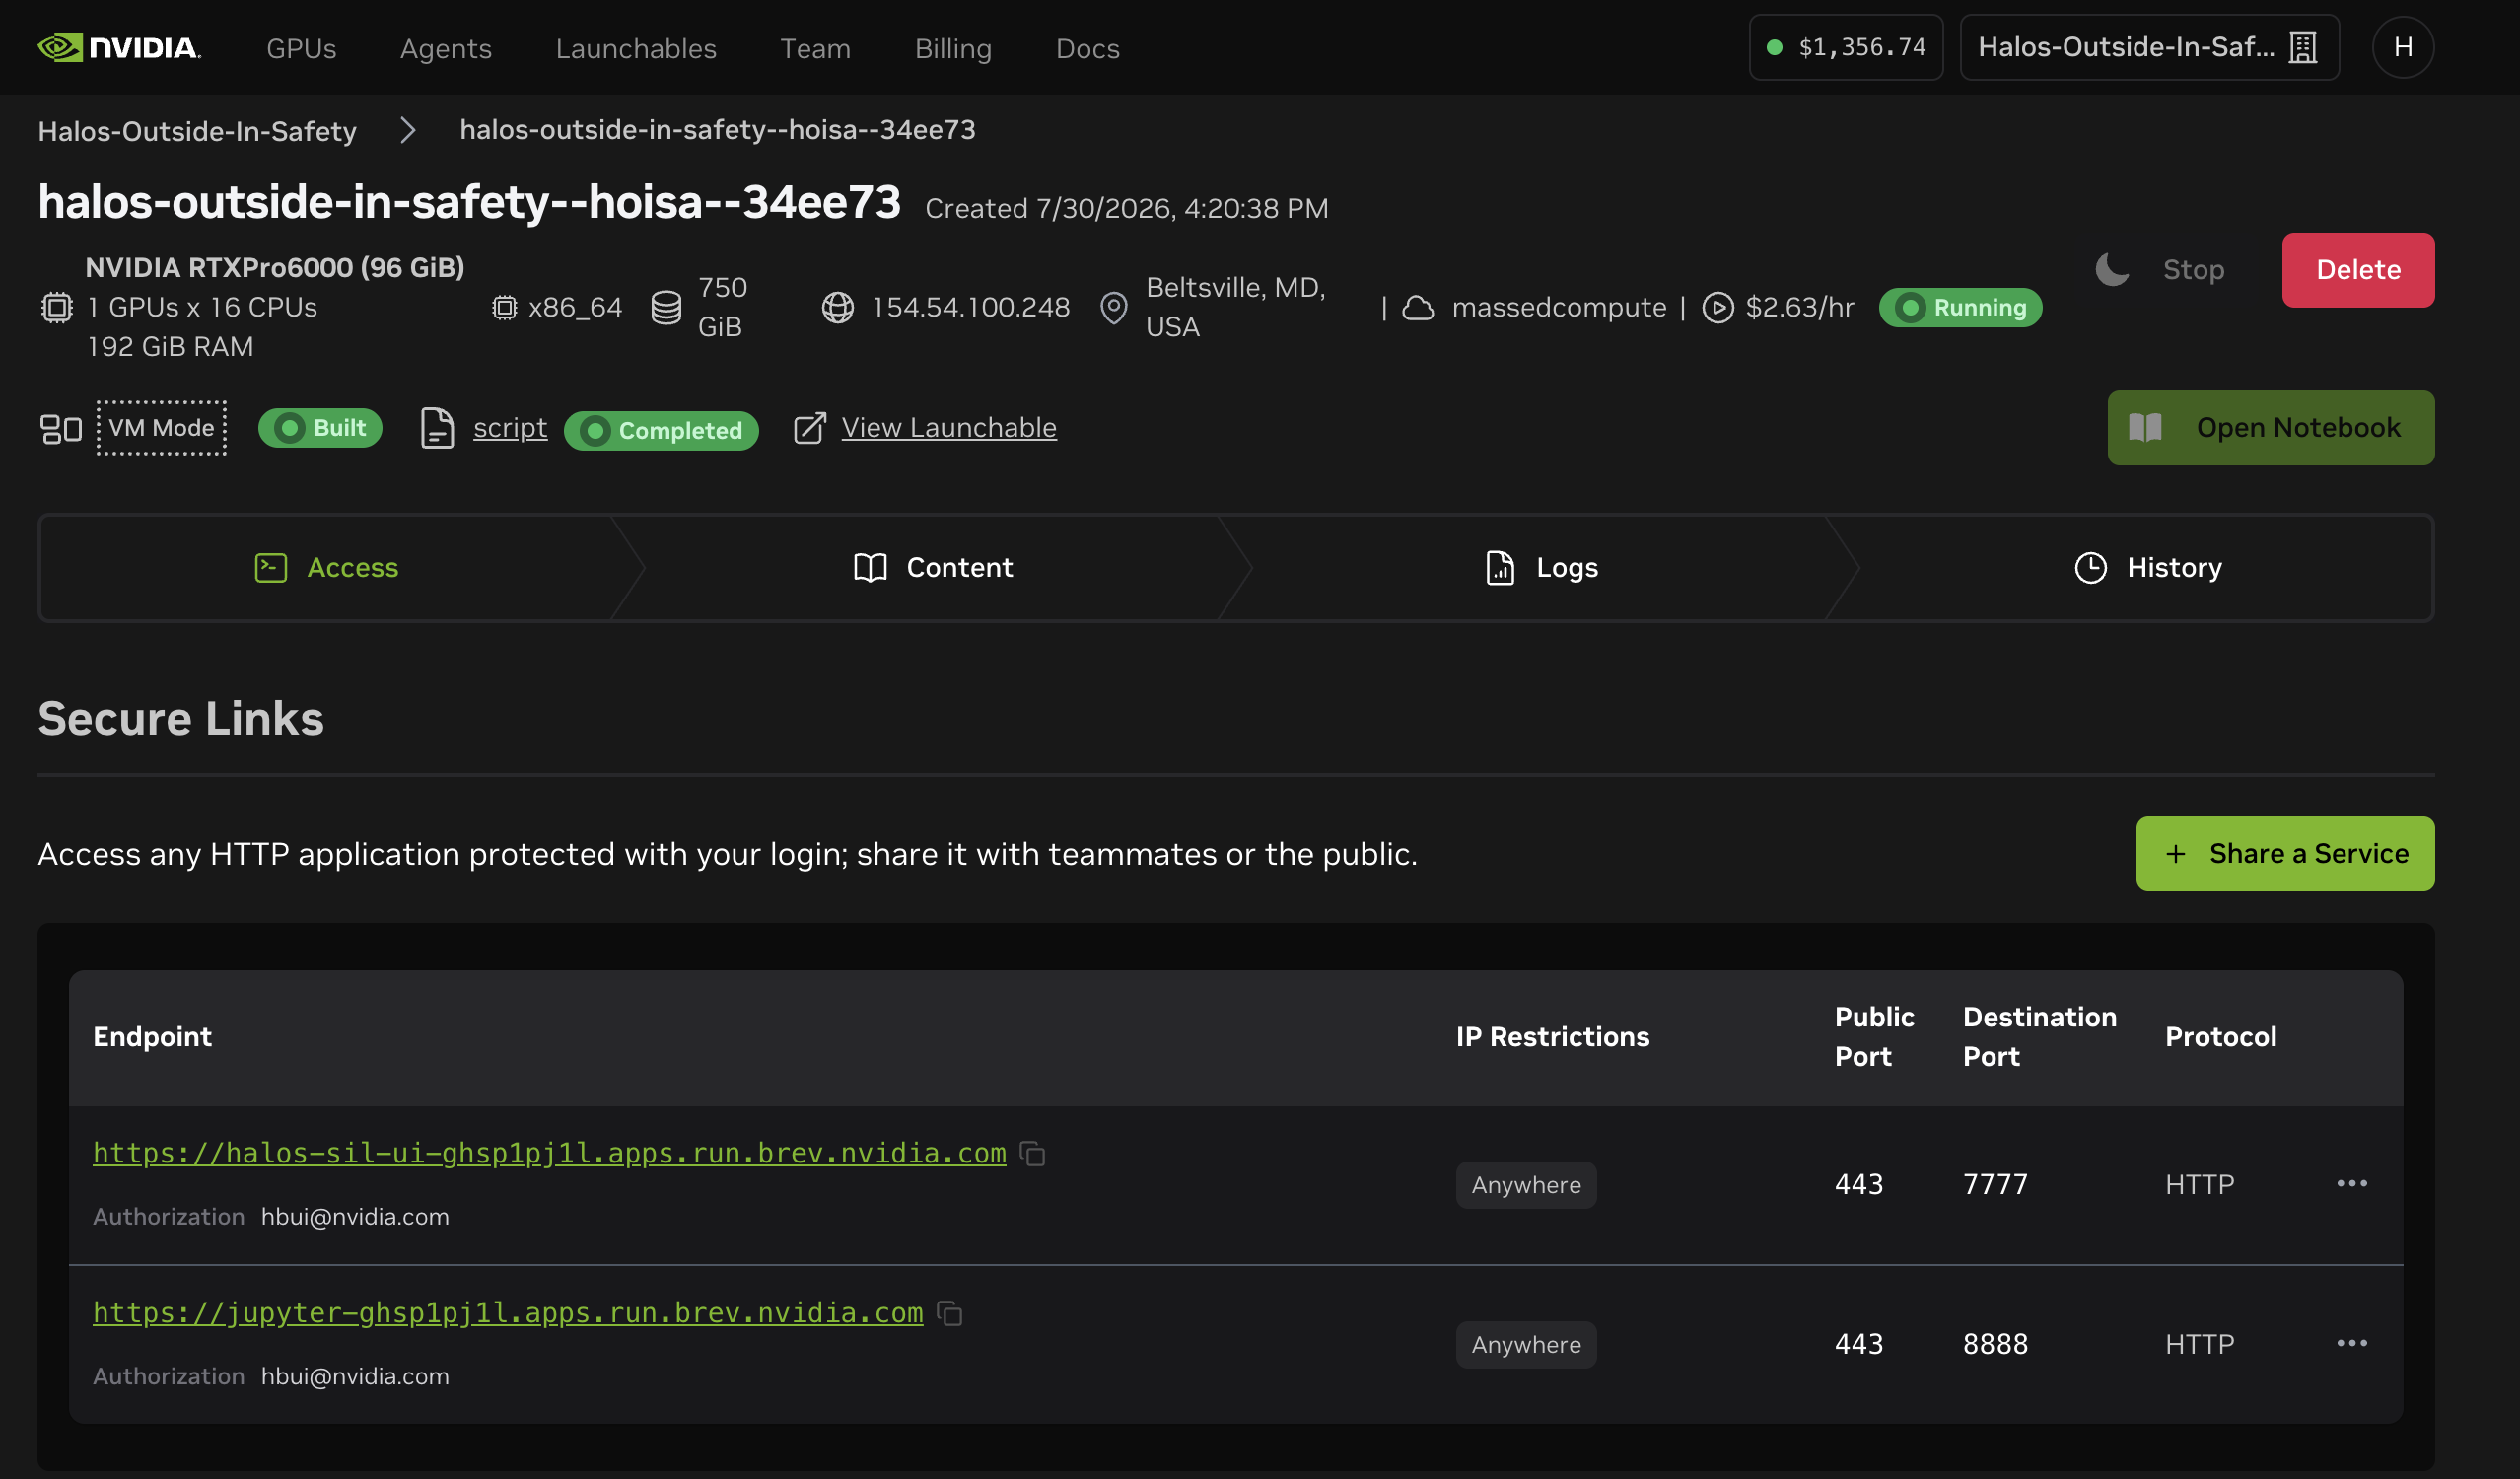The image size is (2520, 1479).
Task: Open the Docs page
Action: pos(1087,48)
